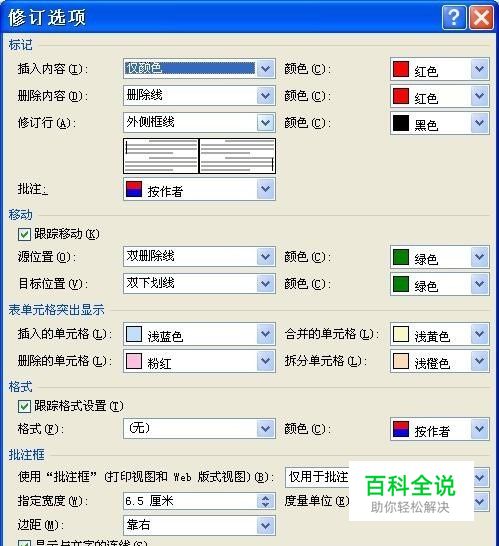Click the 指定宽度 field showing 6.5 厘米
The height and width of the screenshot is (546, 499).
coord(199,501)
